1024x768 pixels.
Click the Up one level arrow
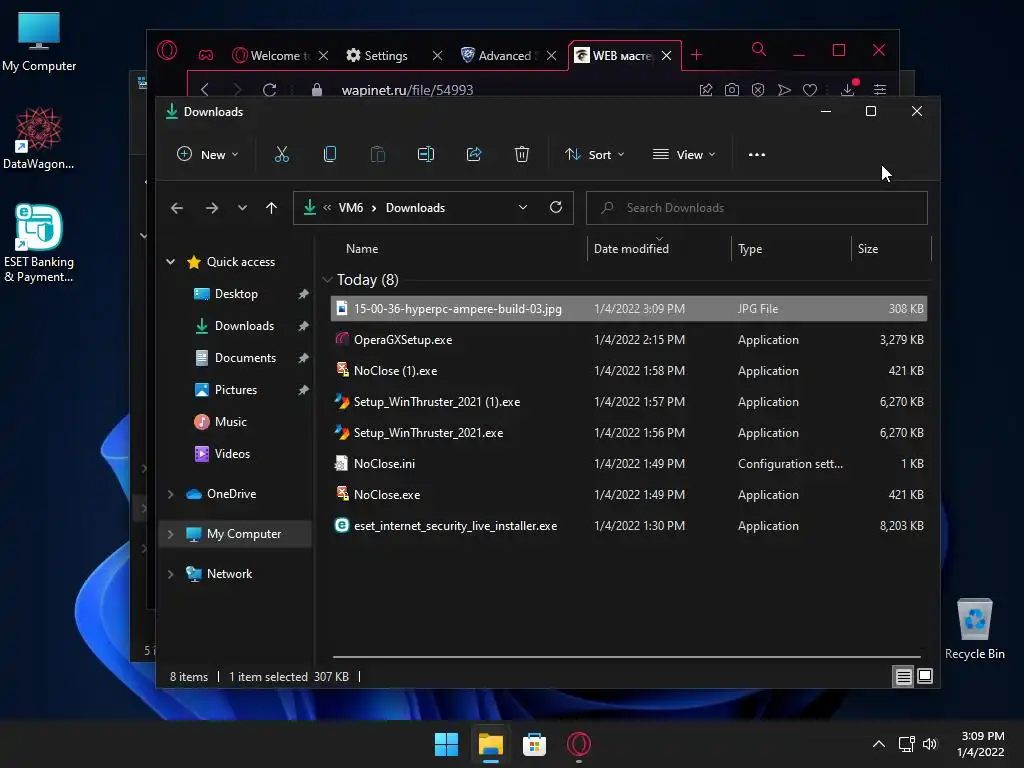tap(272, 208)
